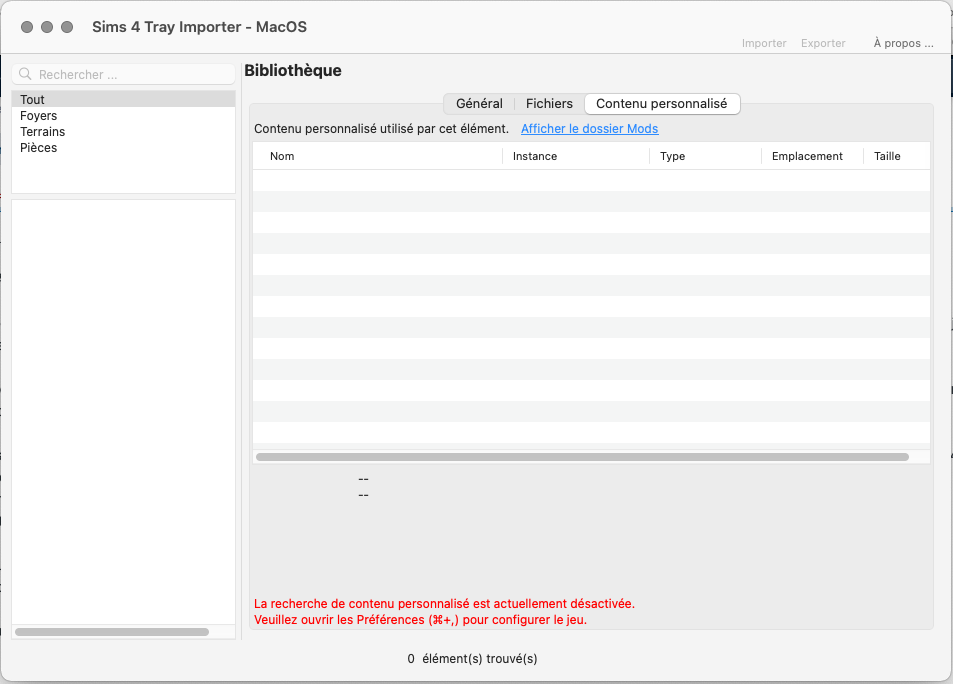Sort by the Nom column header

point(378,156)
